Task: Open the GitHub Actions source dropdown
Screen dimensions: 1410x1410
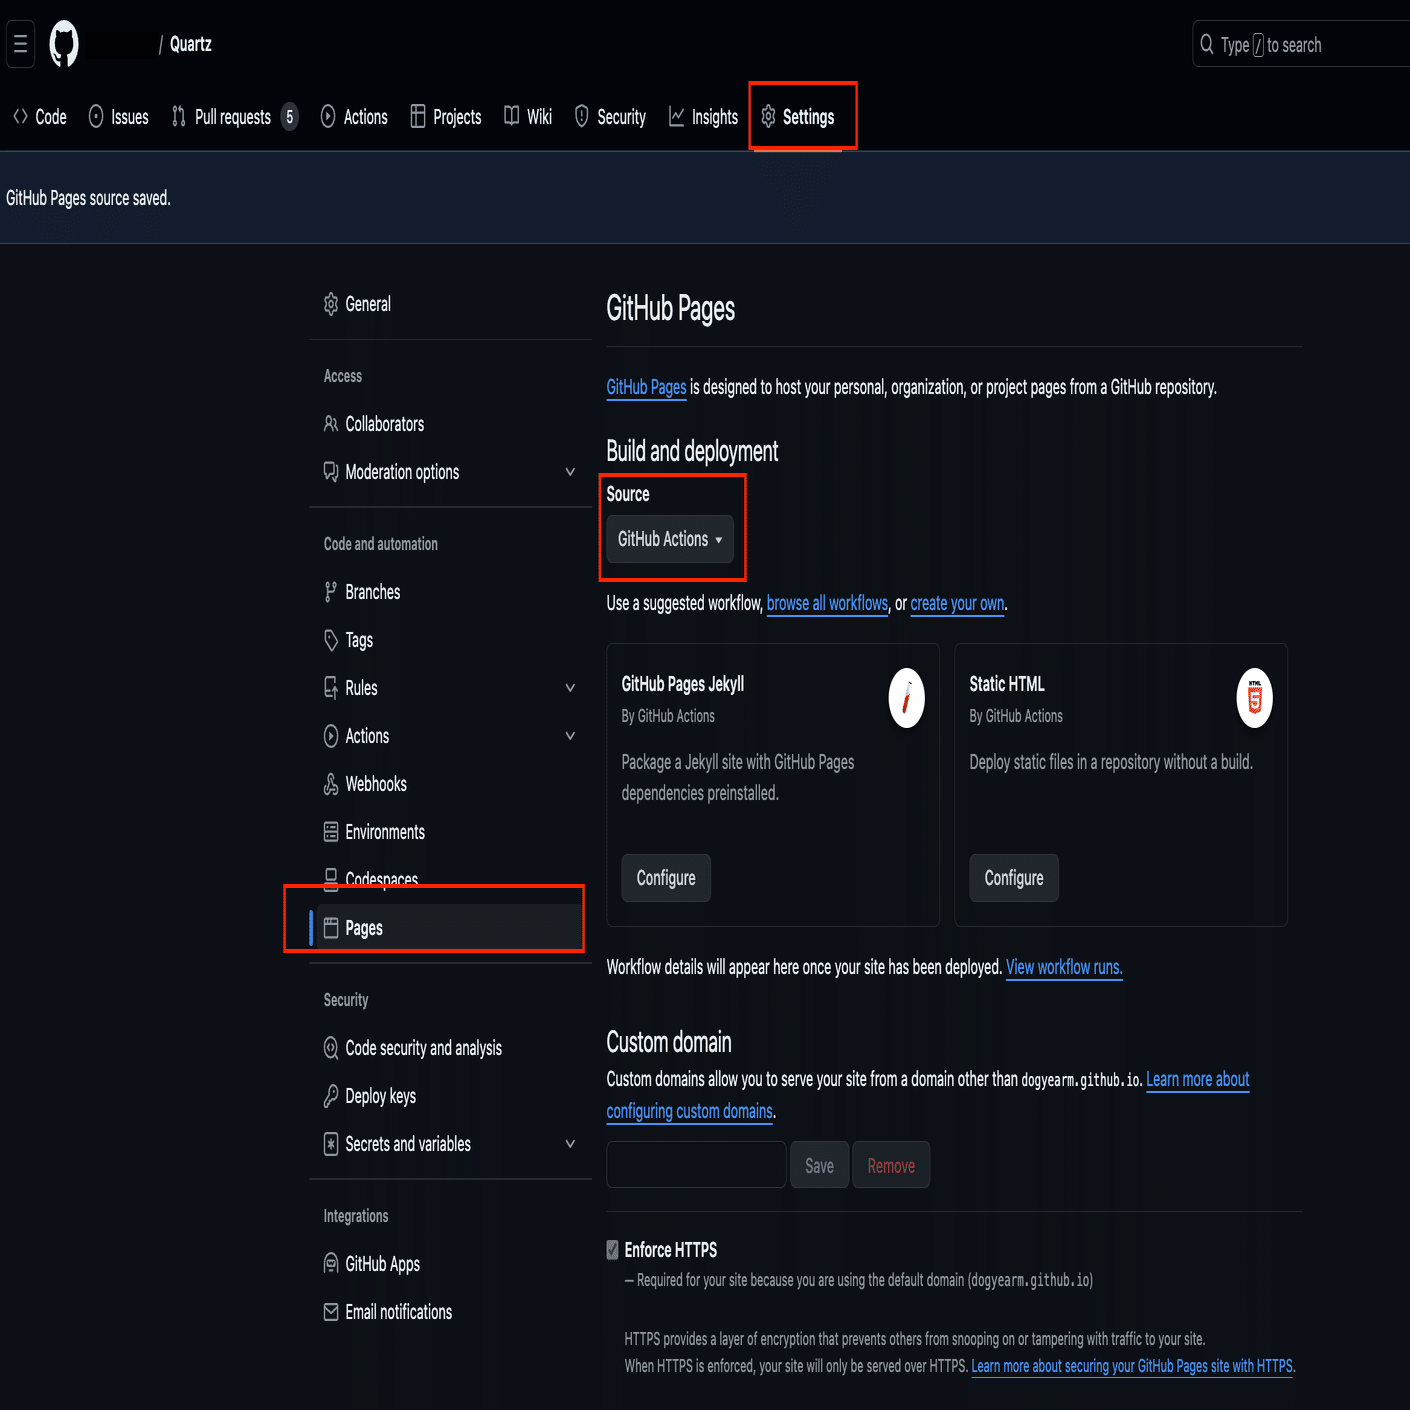Action: (x=670, y=539)
